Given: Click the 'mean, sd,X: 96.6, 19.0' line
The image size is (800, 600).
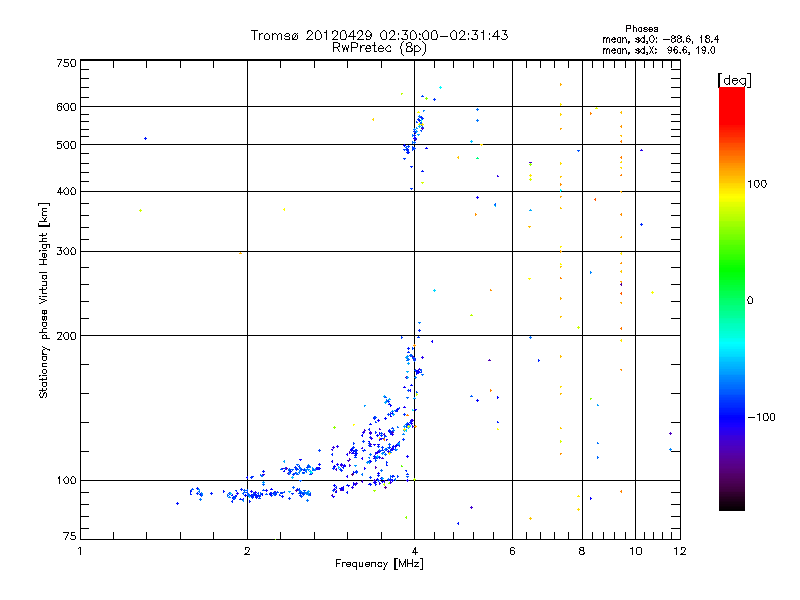Looking at the screenshot, I should [x=659, y=51].
